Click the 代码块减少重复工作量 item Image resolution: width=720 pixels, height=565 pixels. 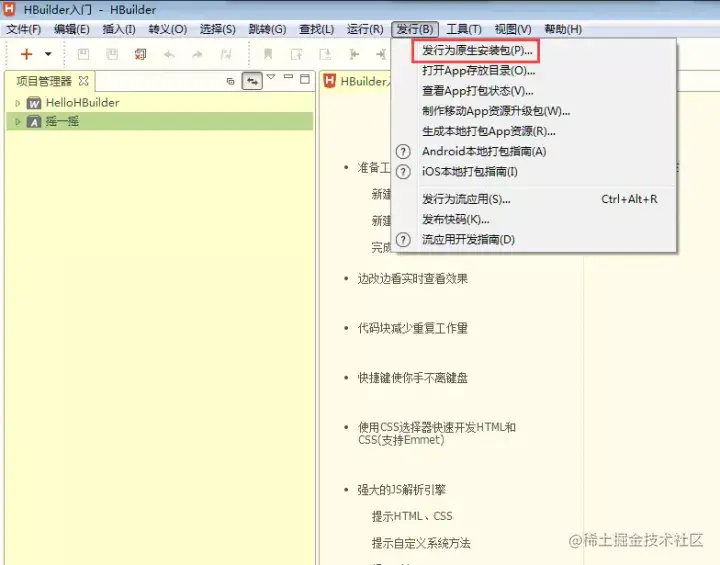[x=412, y=328]
